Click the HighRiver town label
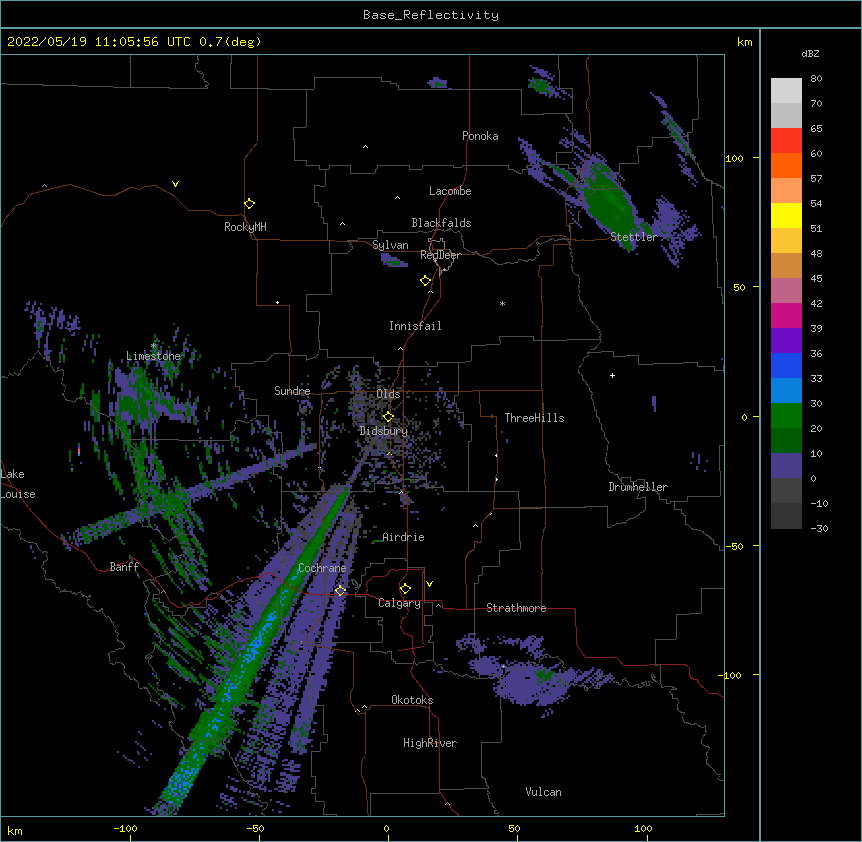 coord(430,743)
